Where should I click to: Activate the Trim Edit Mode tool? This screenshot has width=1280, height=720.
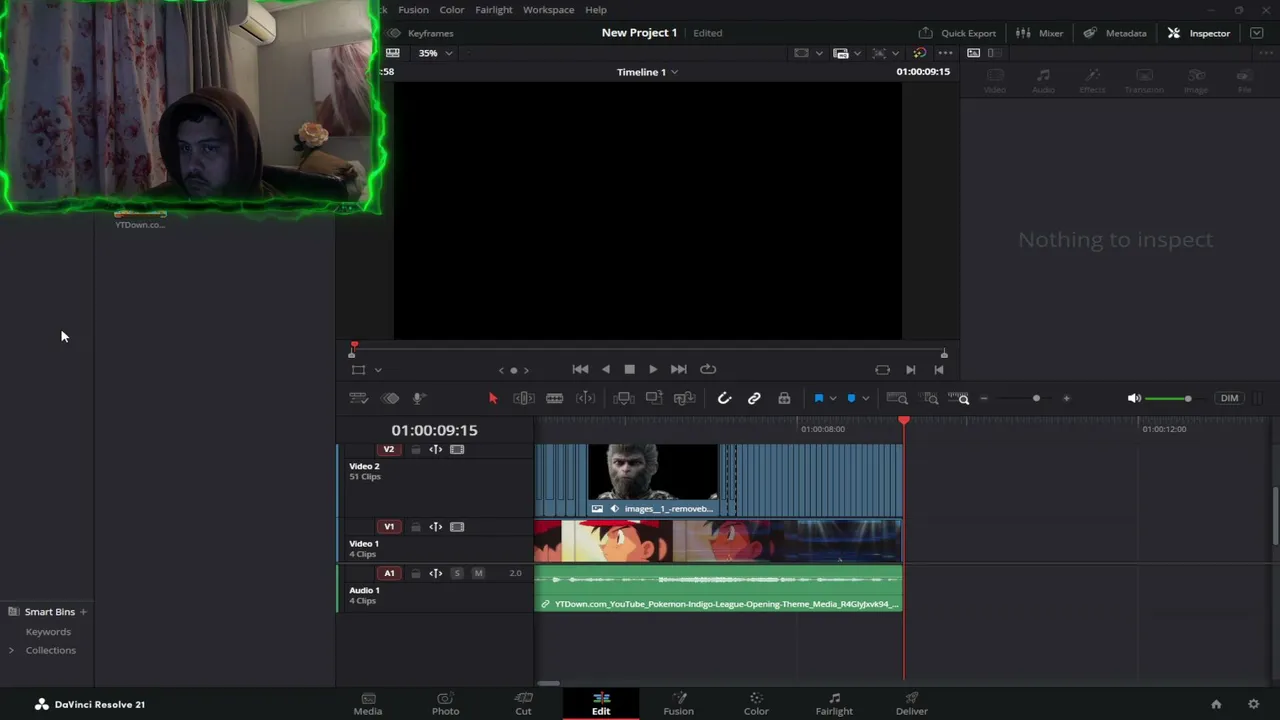(523, 398)
